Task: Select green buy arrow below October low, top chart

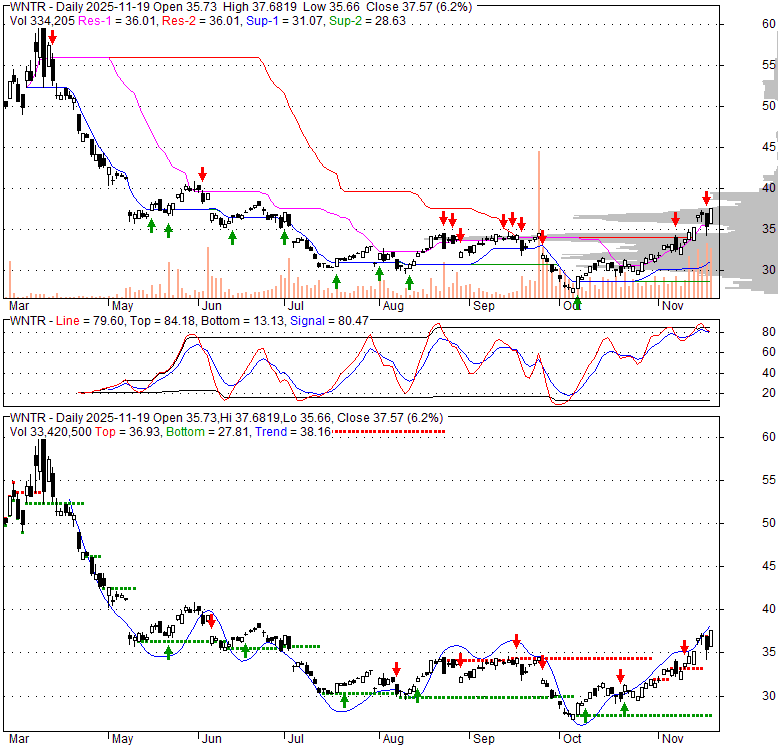Action: pos(577,302)
